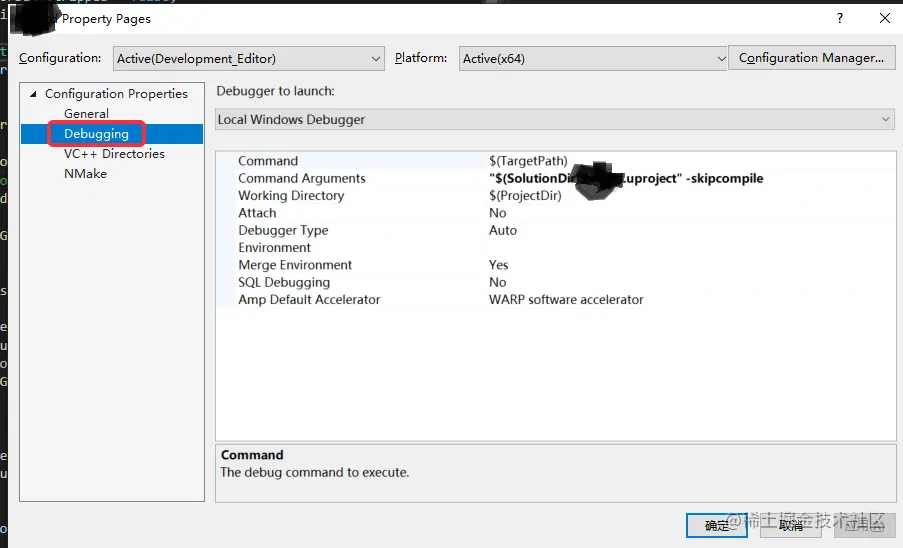Select General in the properties tree

86,113
